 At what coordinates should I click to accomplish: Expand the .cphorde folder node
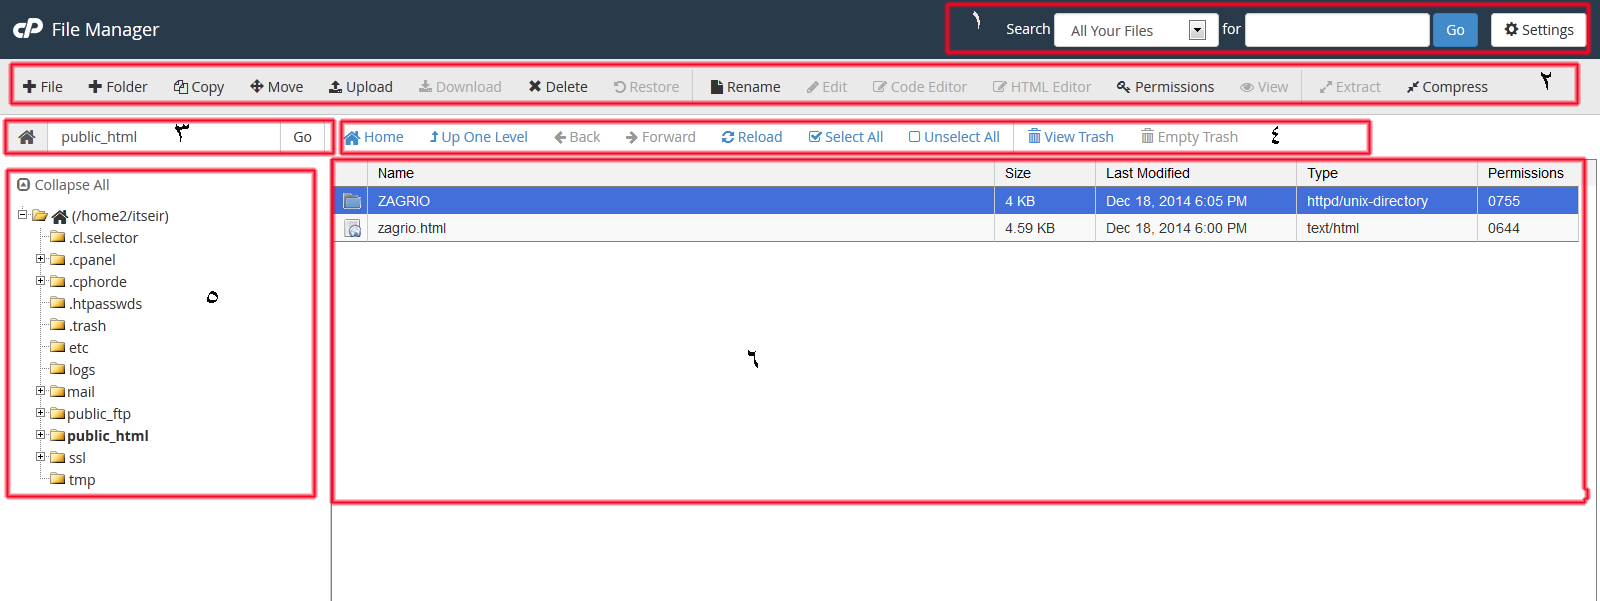click(41, 280)
